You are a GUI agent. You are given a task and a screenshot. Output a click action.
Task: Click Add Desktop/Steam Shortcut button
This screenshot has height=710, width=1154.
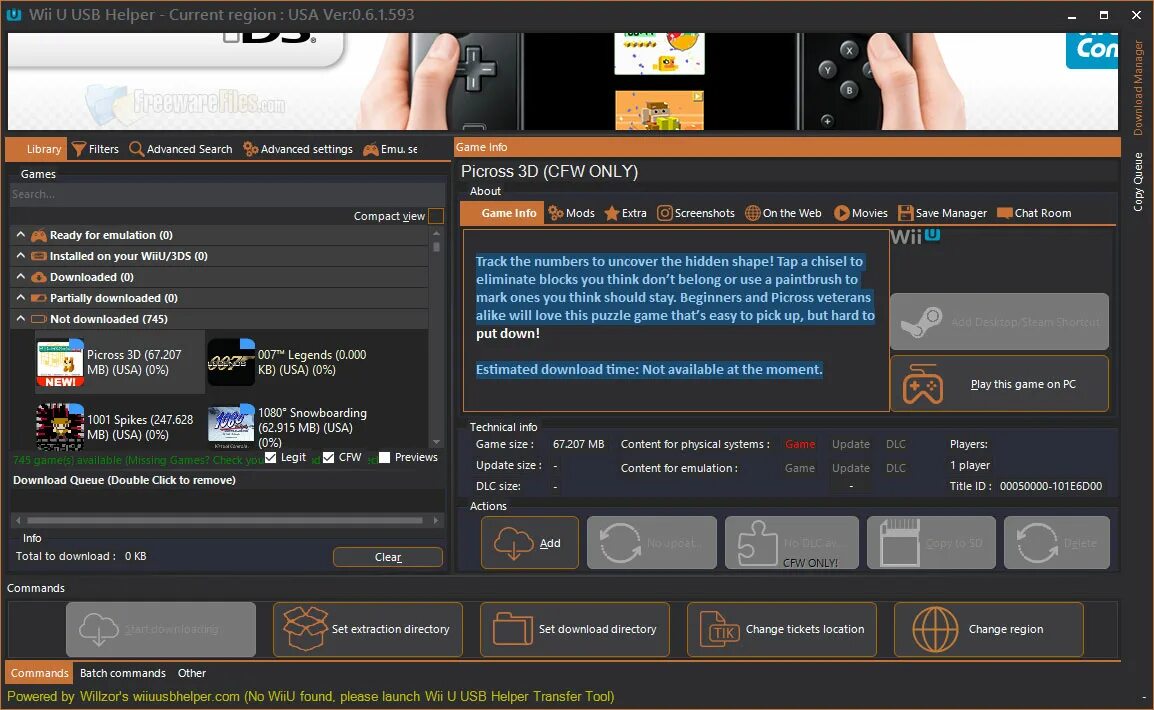(999, 322)
